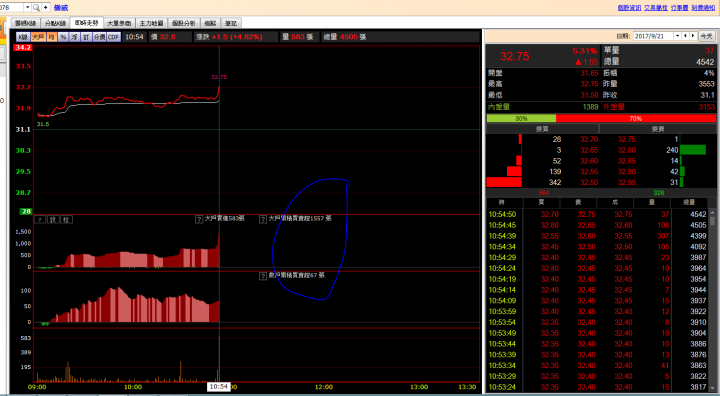Image resolution: width=720 pixels, height=396 pixels.
Task: Toggle the 分價 price distribution button
Action: (x=99, y=37)
